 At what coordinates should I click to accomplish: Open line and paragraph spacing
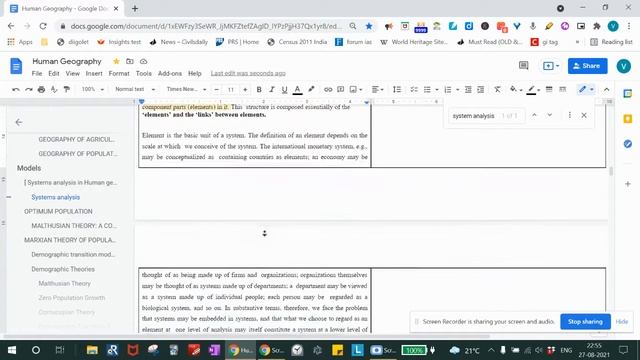click(x=397, y=89)
